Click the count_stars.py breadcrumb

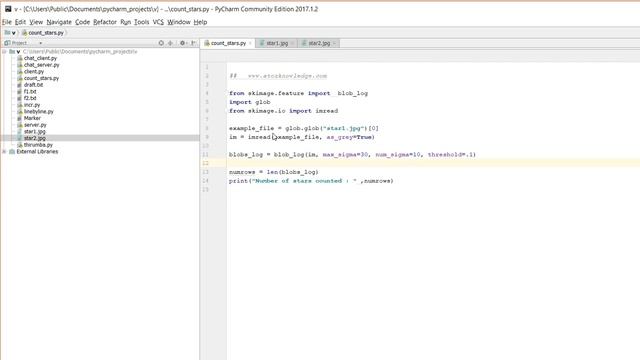click(43, 33)
